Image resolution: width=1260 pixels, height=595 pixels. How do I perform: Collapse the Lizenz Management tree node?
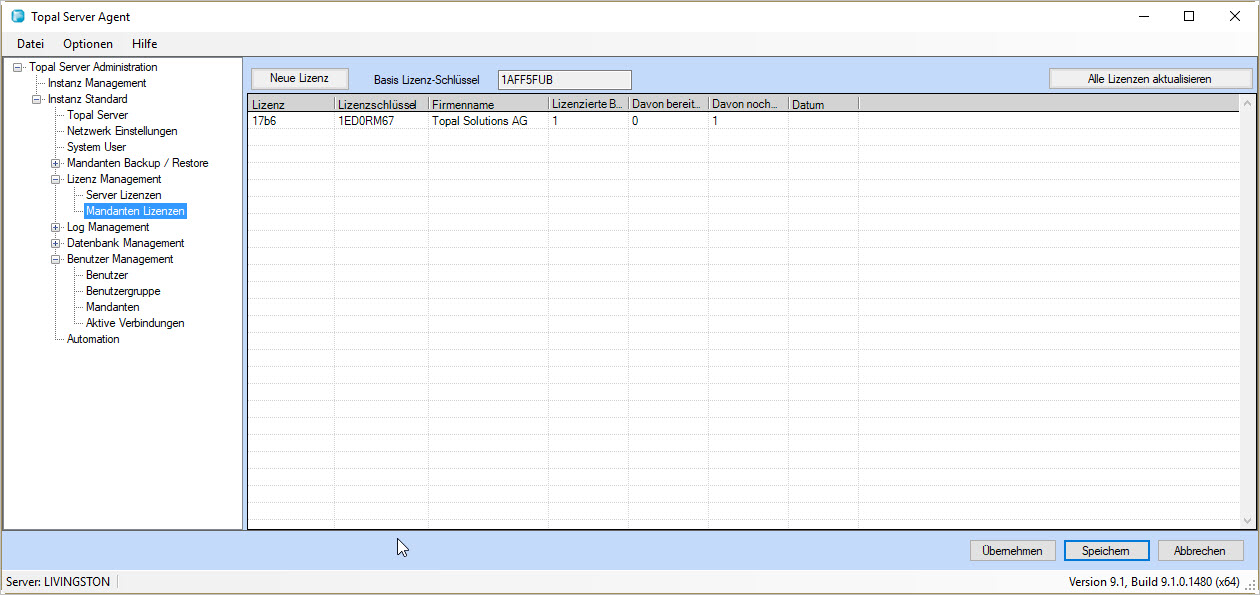tap(56, 179)
